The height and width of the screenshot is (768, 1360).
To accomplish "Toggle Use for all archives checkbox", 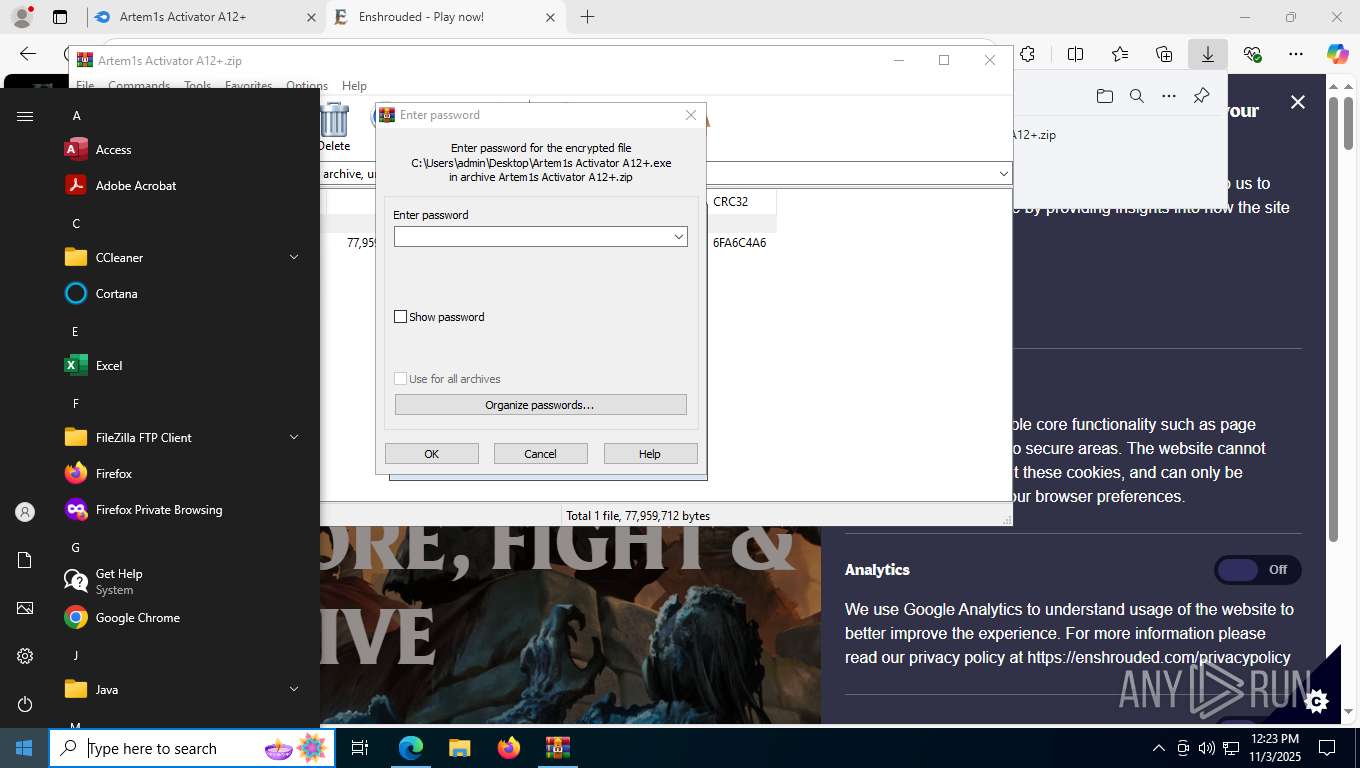I will [401, 379].
